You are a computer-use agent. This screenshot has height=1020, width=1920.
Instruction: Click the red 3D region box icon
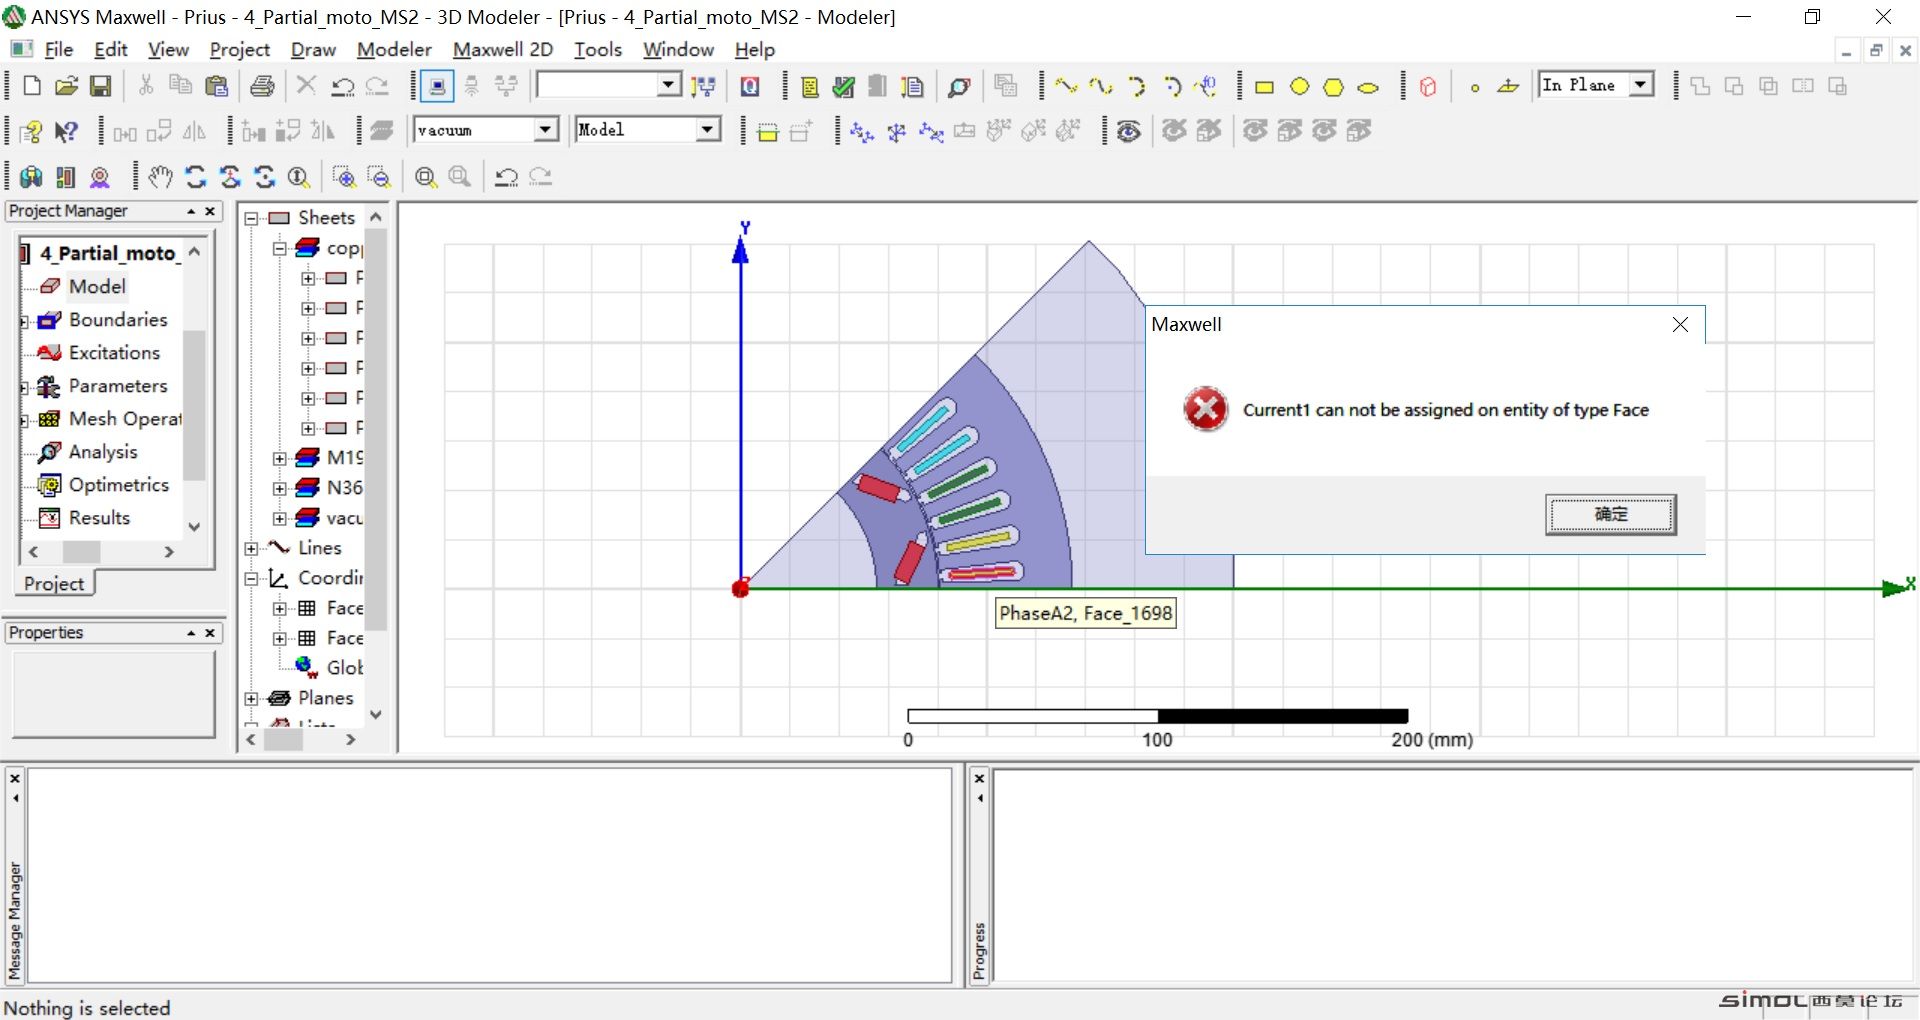tap(1428, 87)
